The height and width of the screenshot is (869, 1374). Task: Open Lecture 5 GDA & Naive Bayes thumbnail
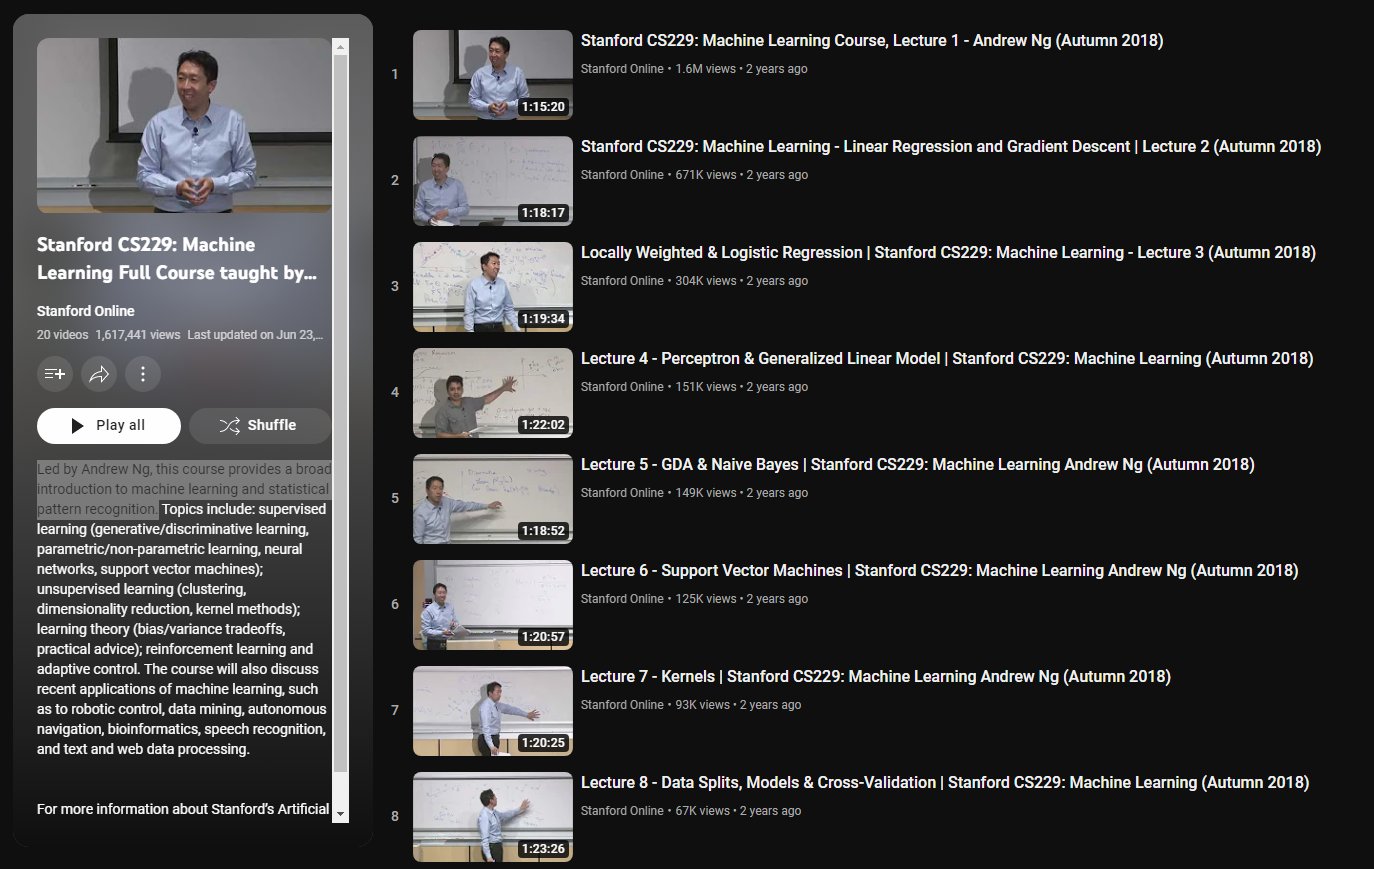click(x=493, y=499)
